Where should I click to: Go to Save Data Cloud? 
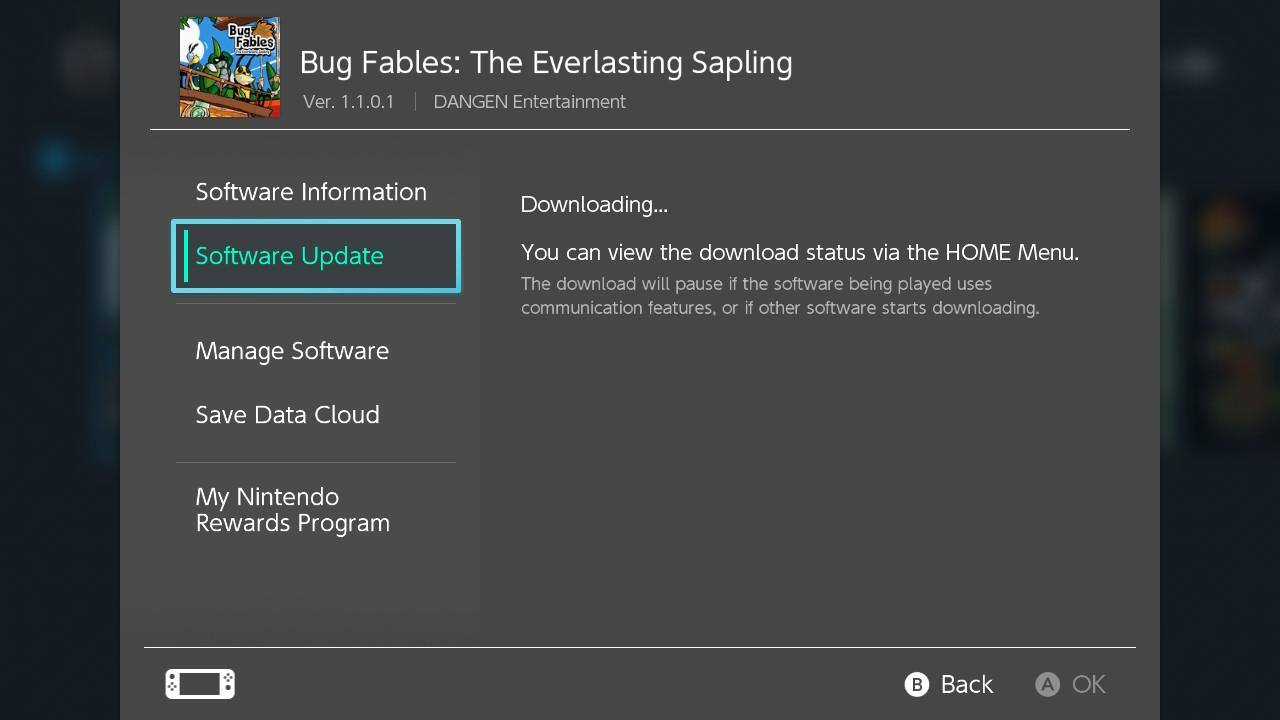point(287,415)
